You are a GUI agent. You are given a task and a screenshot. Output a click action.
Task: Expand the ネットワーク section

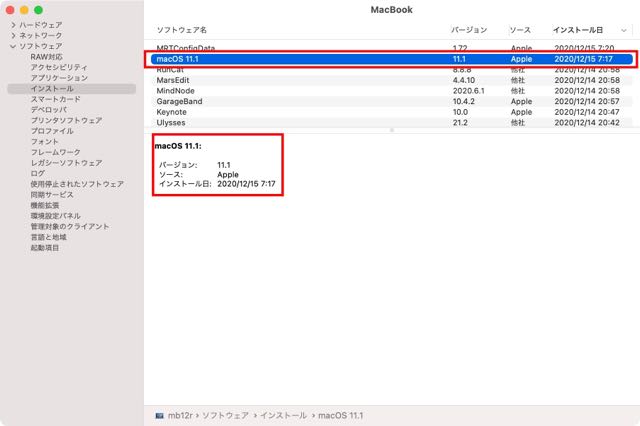13,36
